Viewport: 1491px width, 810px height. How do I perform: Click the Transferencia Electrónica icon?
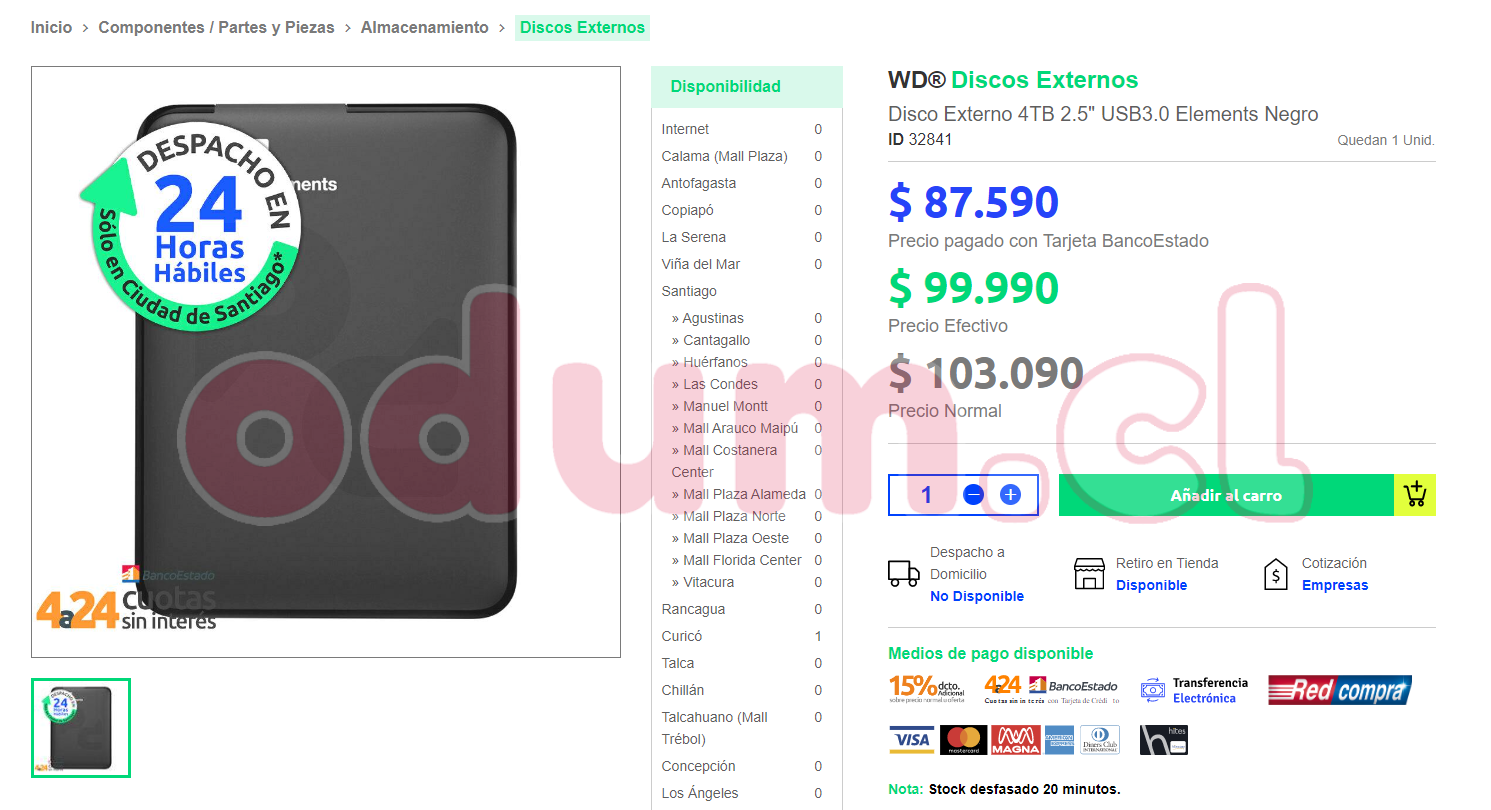tap(1153, 690)
